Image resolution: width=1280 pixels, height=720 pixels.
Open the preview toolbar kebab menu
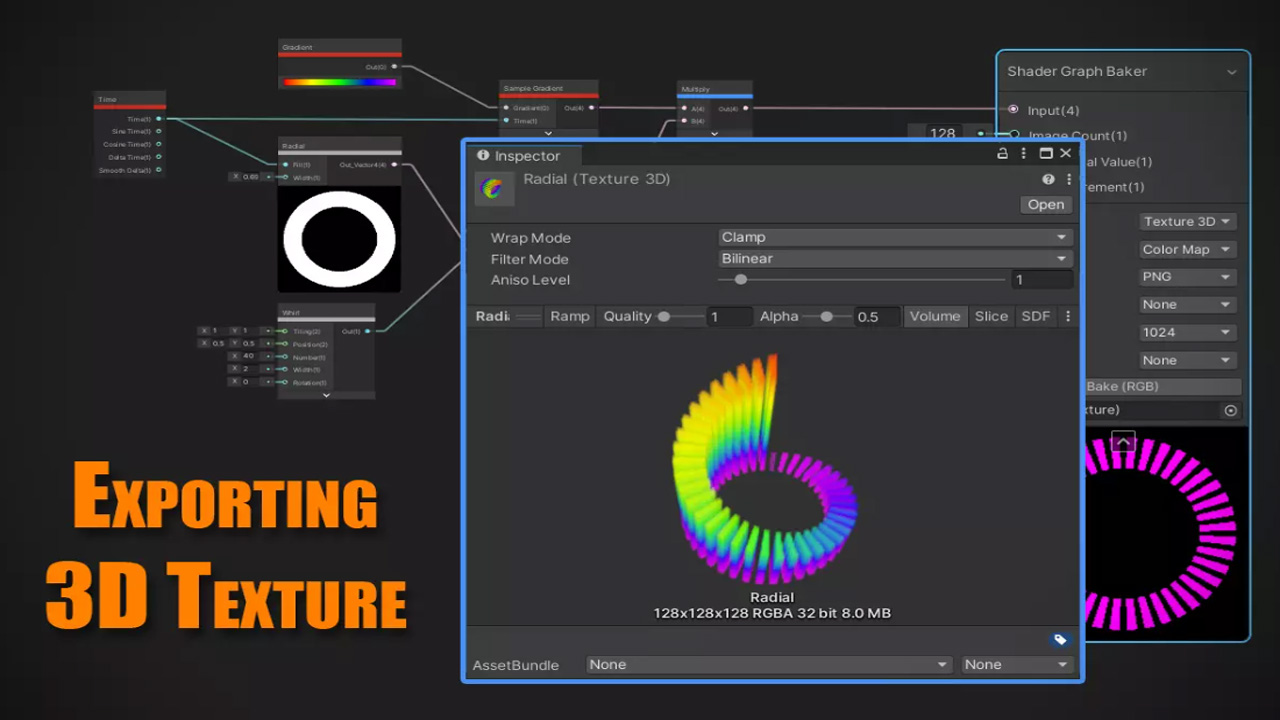click(x=1068, y=316)
